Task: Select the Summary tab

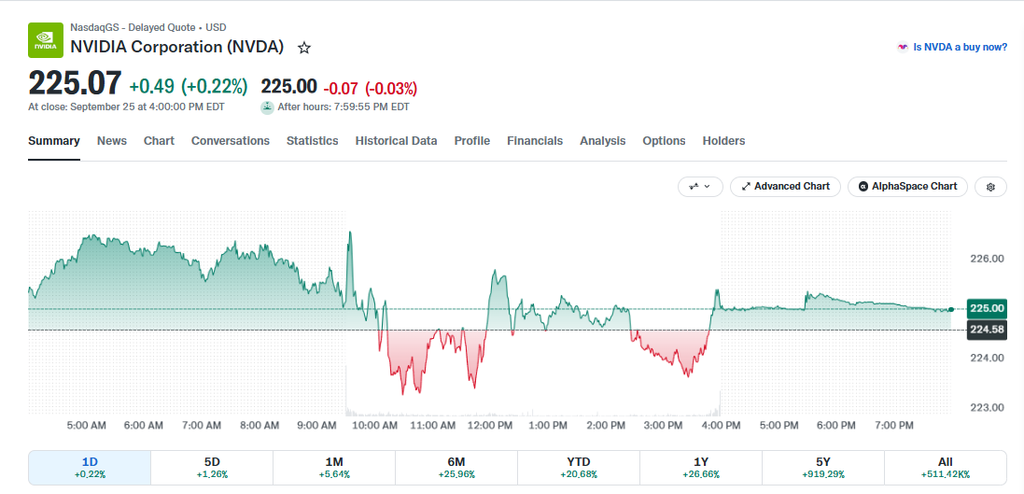Action: tap(54, 141)
